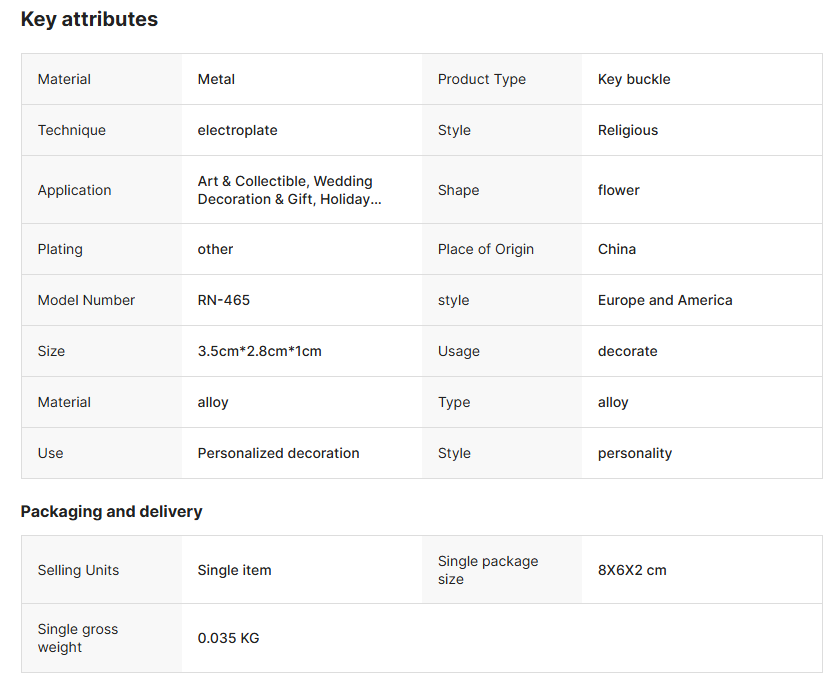Select Europe and America style value
Viewport: 826px width, 681px height.
click(x=665, y=300)
